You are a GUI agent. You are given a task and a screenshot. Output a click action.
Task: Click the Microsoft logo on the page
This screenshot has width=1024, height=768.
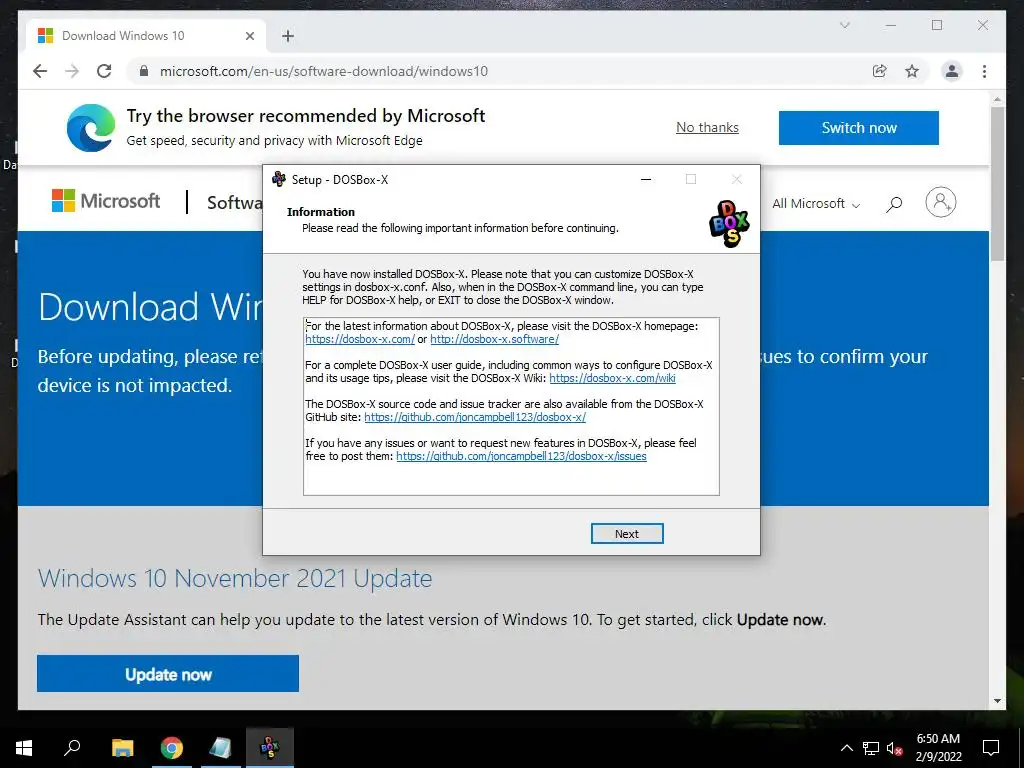pos(106,201)
